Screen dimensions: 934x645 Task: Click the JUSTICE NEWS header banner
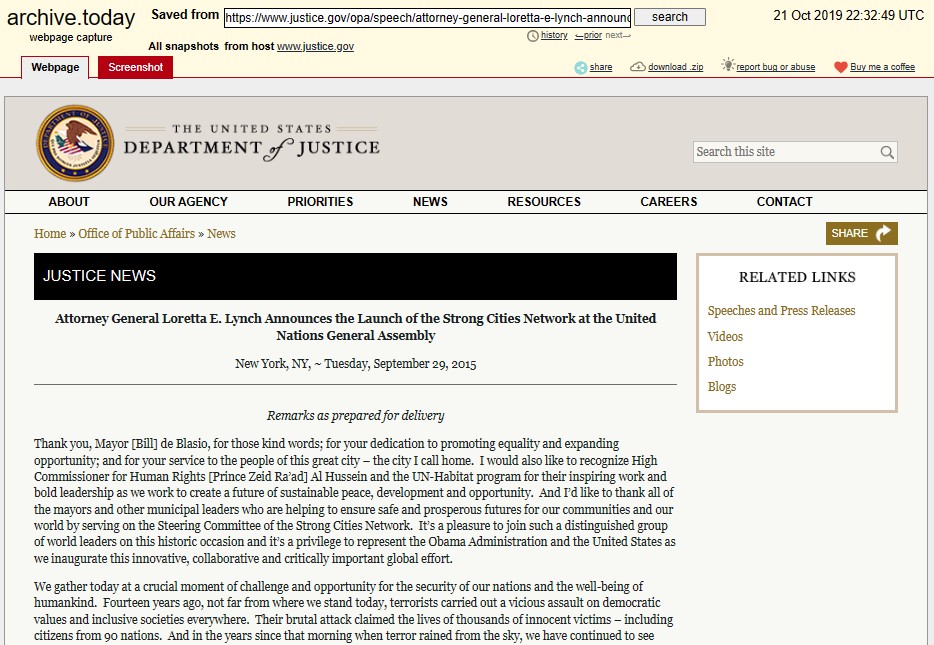click(x=355, y=276)
